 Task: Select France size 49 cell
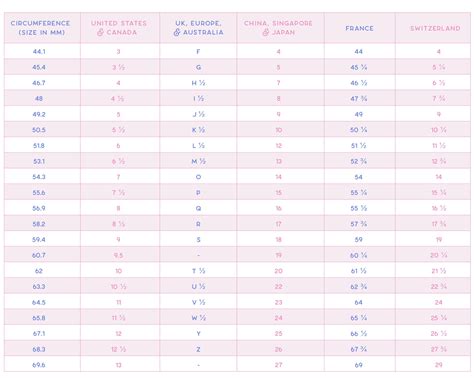(359, 114)
